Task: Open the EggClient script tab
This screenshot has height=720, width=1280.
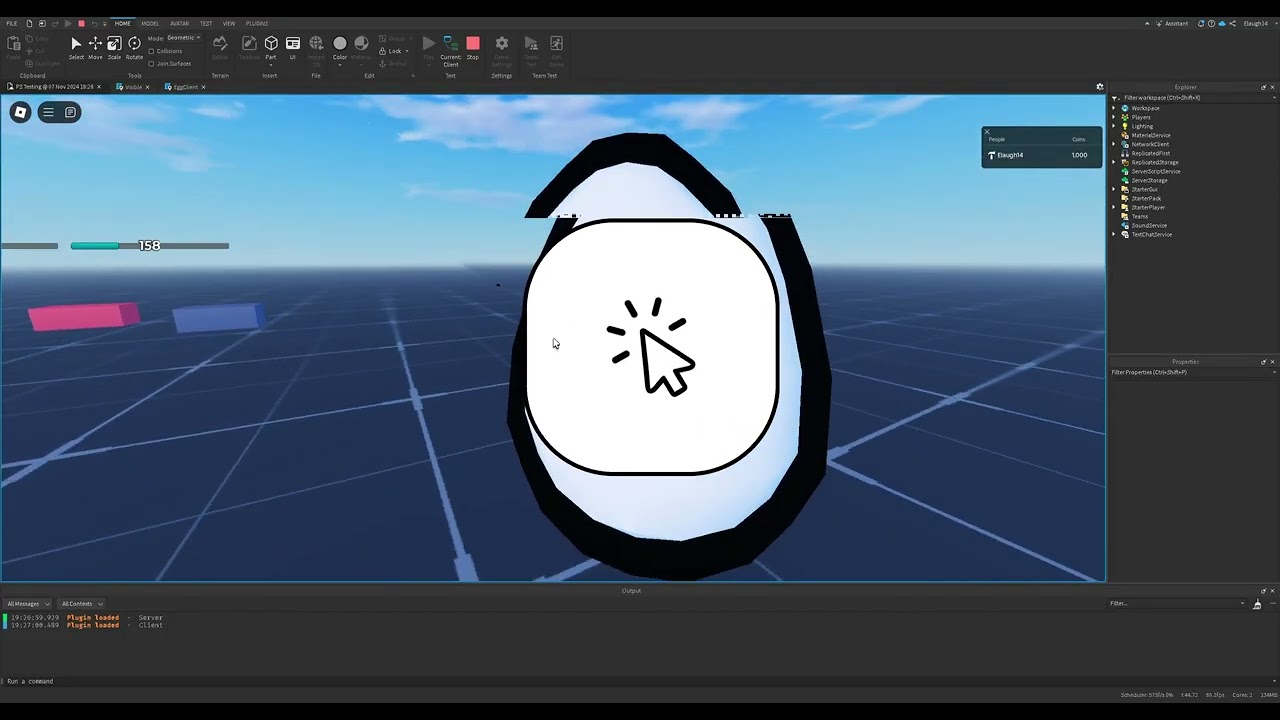Action: [x=185, y=87]
